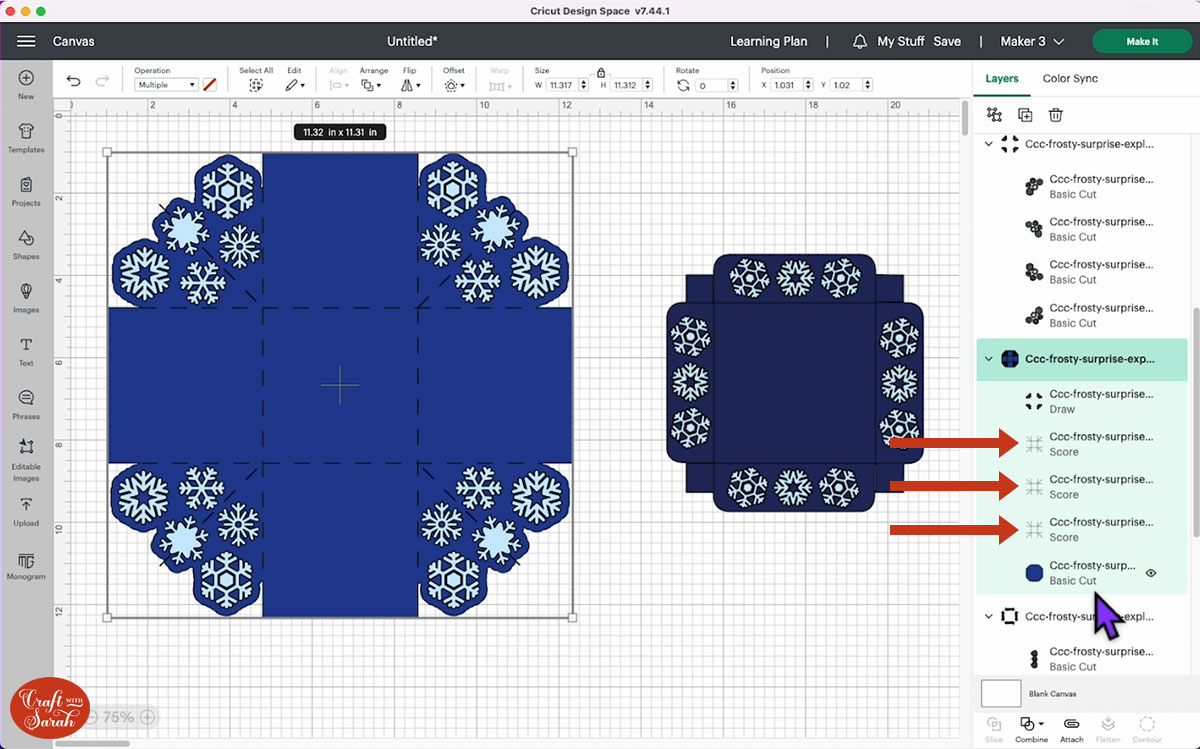This screenshot has width=1200, height=749.
Task: Toggle the size lock aspect ratio
Action: click(x=600, y=73)
